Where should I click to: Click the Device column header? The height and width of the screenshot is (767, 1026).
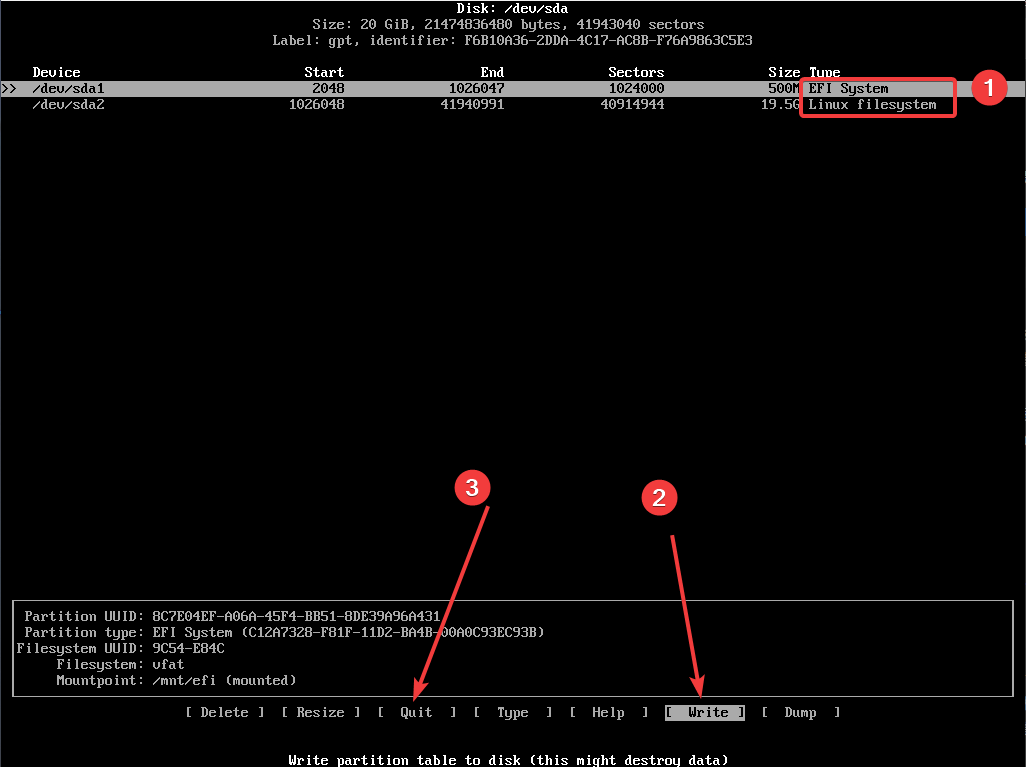pos(56,73)
